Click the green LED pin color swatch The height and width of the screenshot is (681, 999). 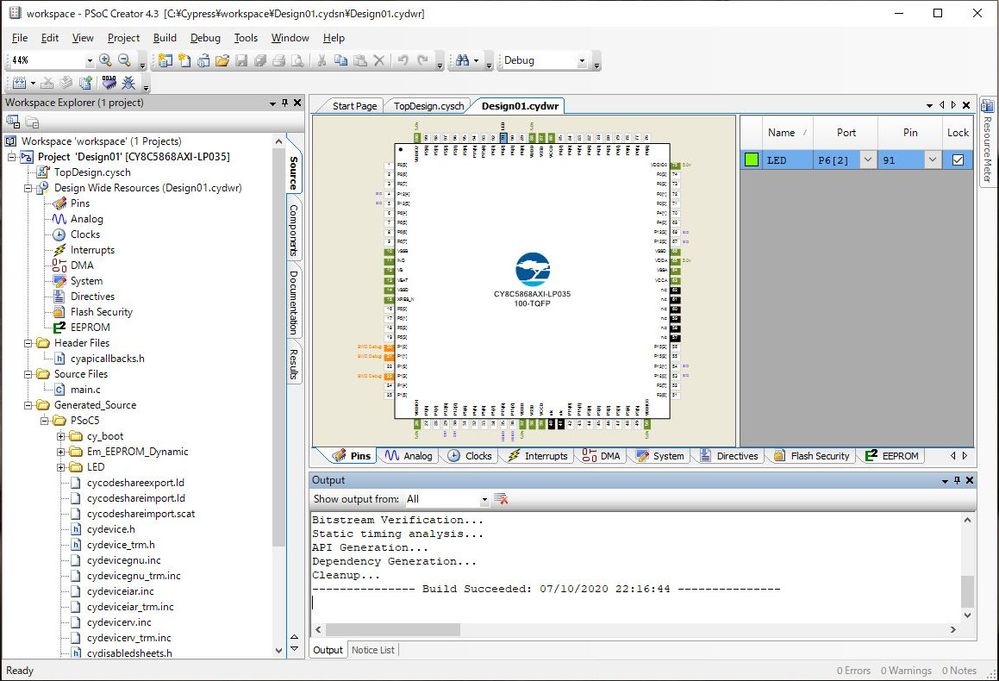click(750, 159)
